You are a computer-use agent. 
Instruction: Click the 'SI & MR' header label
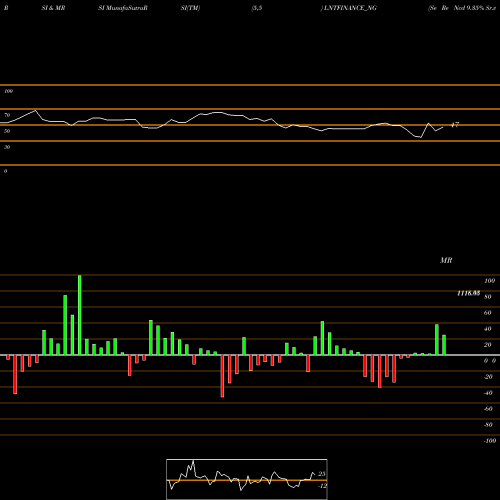[x=53, y=8]
